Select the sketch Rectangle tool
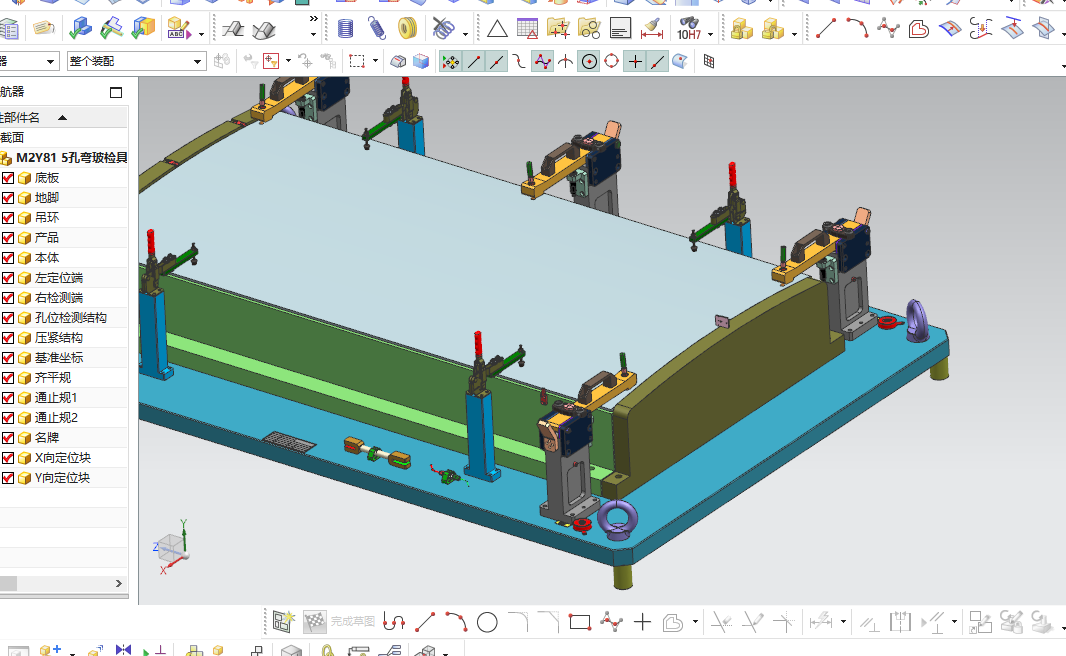 point(580,622)
